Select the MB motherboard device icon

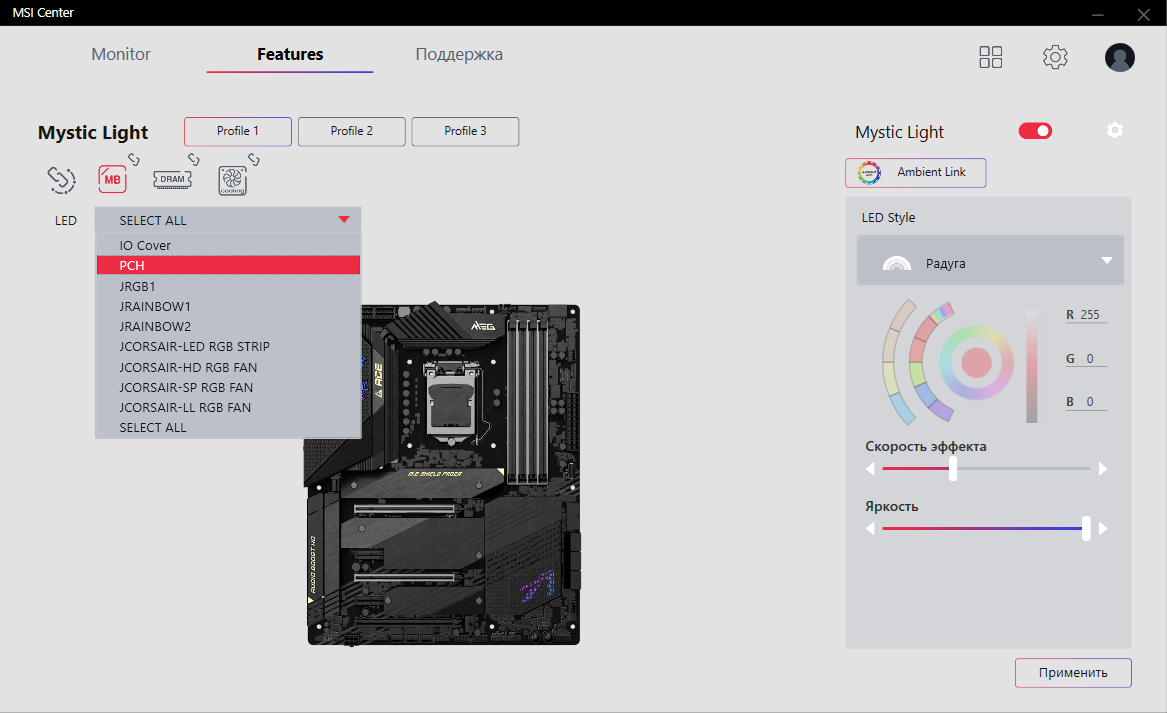(x=112, y=179)
